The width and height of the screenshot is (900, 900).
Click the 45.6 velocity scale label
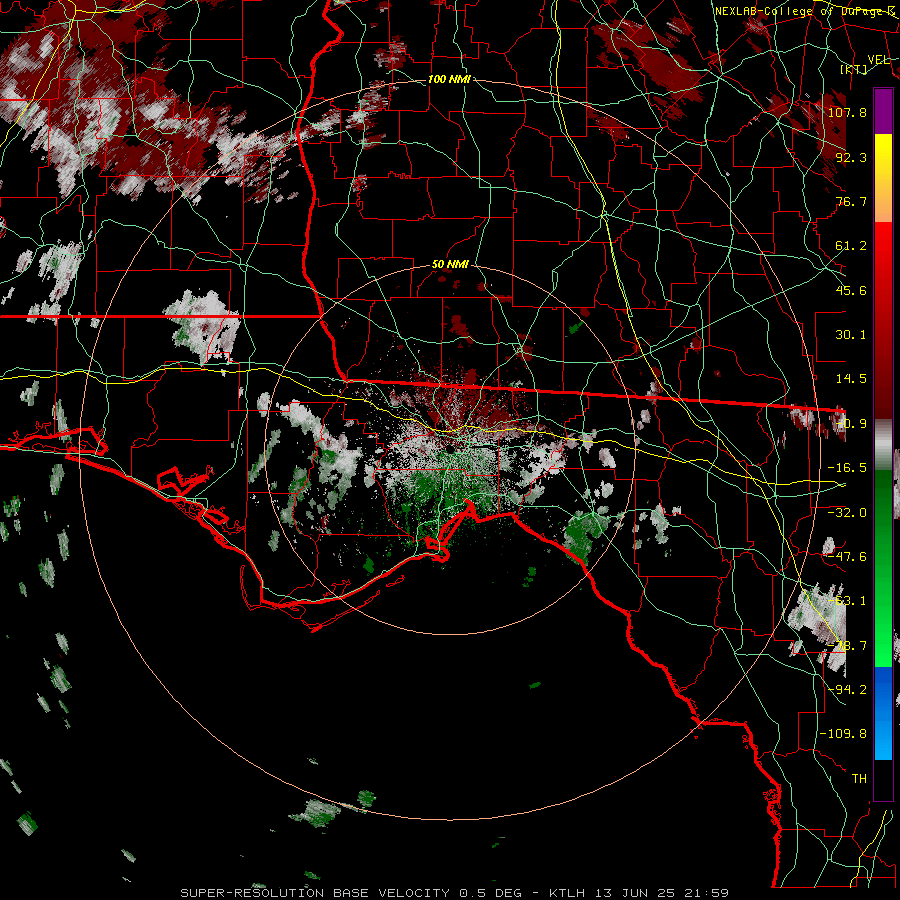coord(851,290)
